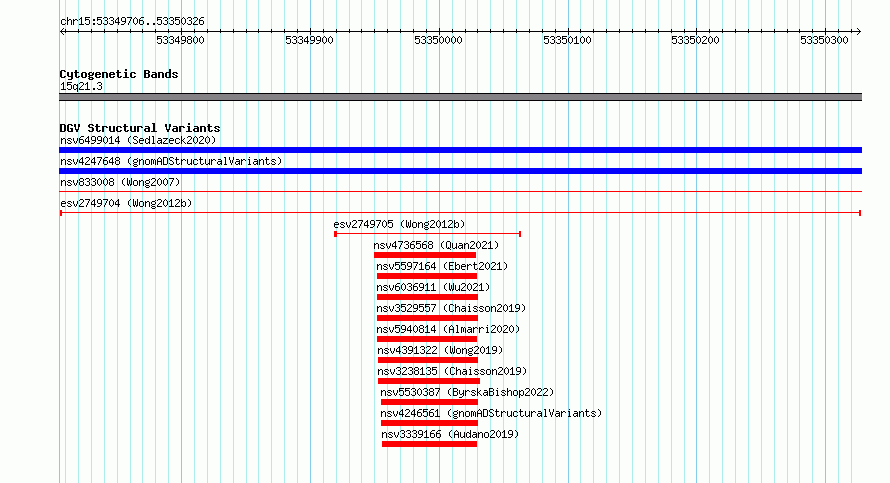
Task: Click the red bar under nsv3529557
Action: pyautogui.click(x=427, y=318)
